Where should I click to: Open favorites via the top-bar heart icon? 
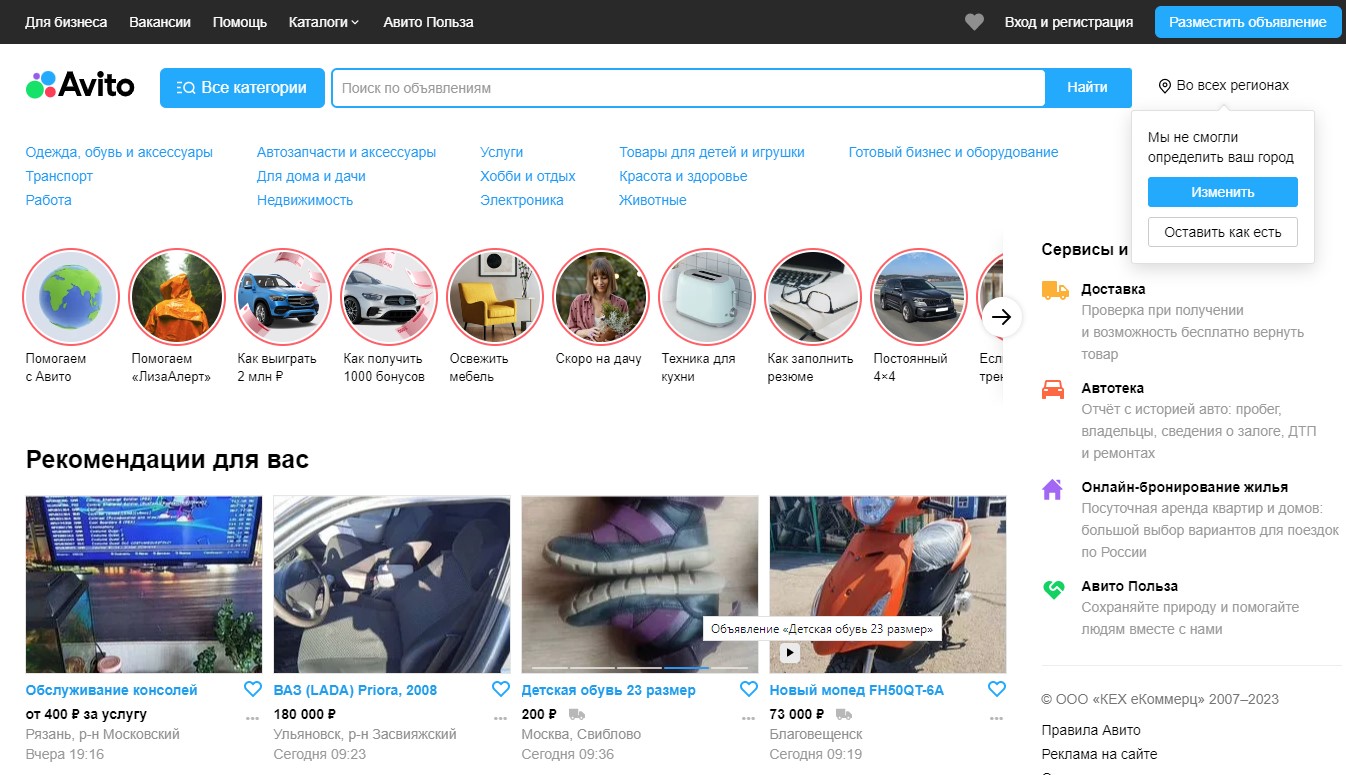point(974,22)
